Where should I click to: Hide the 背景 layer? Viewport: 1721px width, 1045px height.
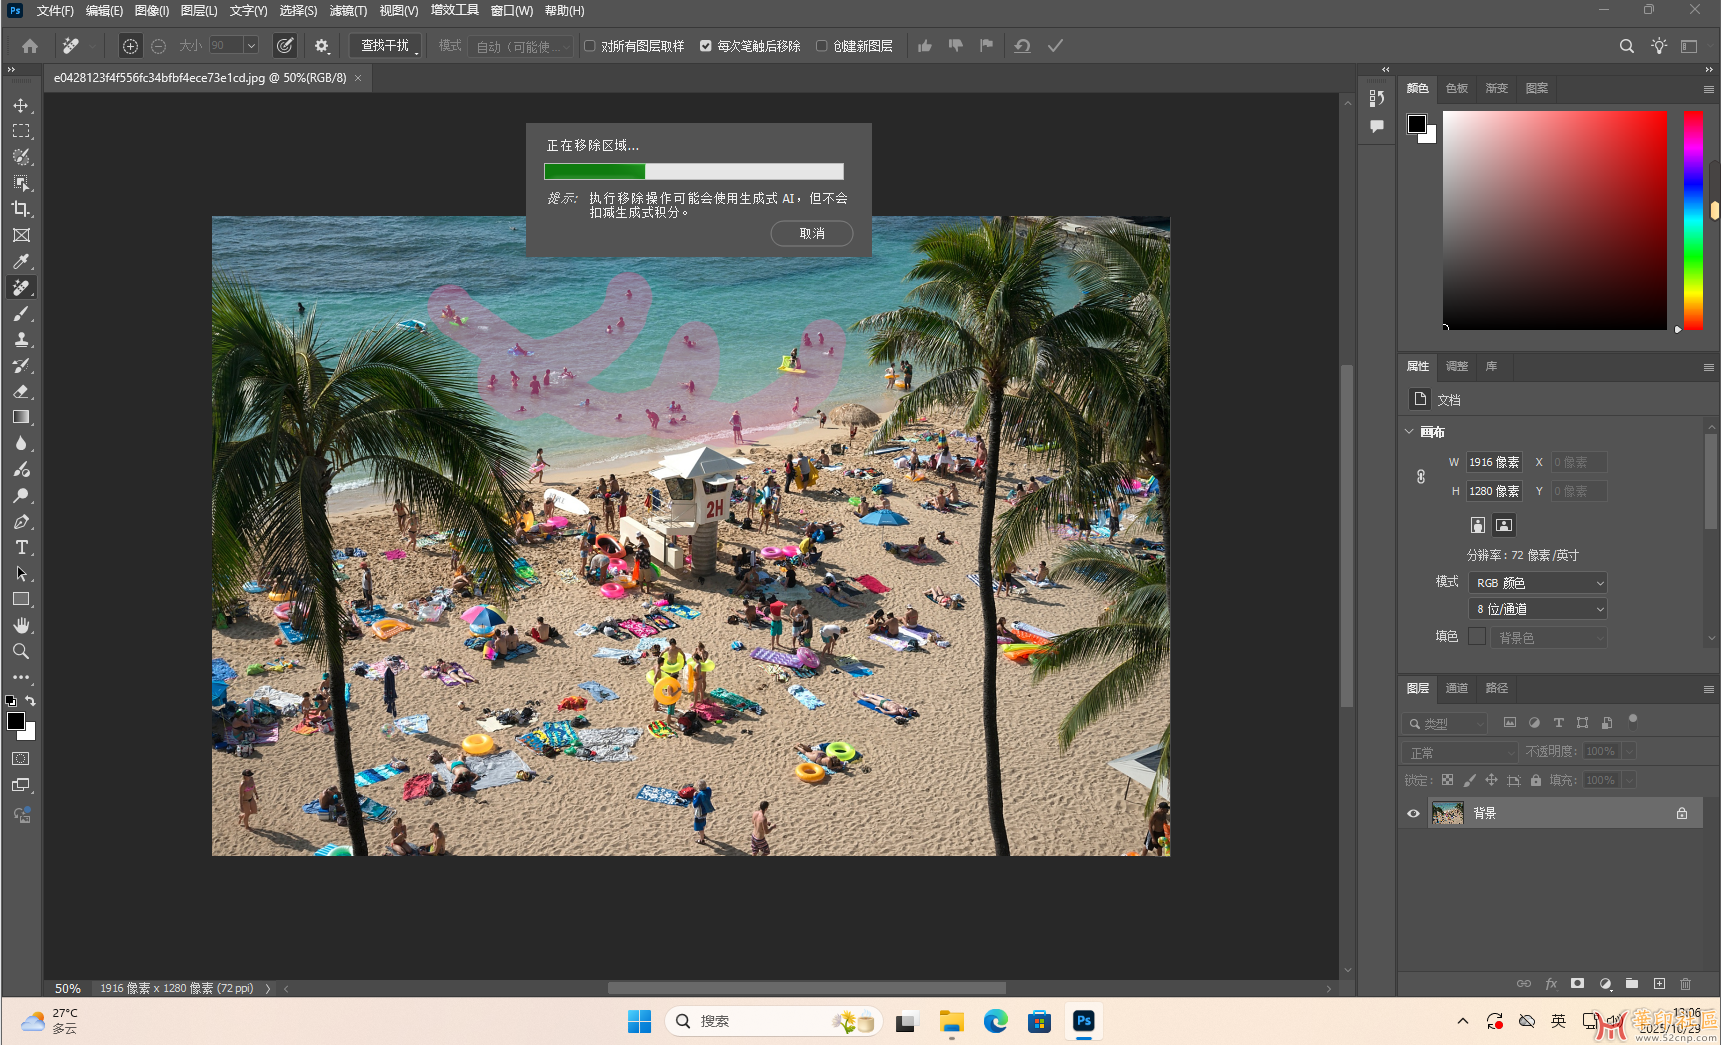1413,813
